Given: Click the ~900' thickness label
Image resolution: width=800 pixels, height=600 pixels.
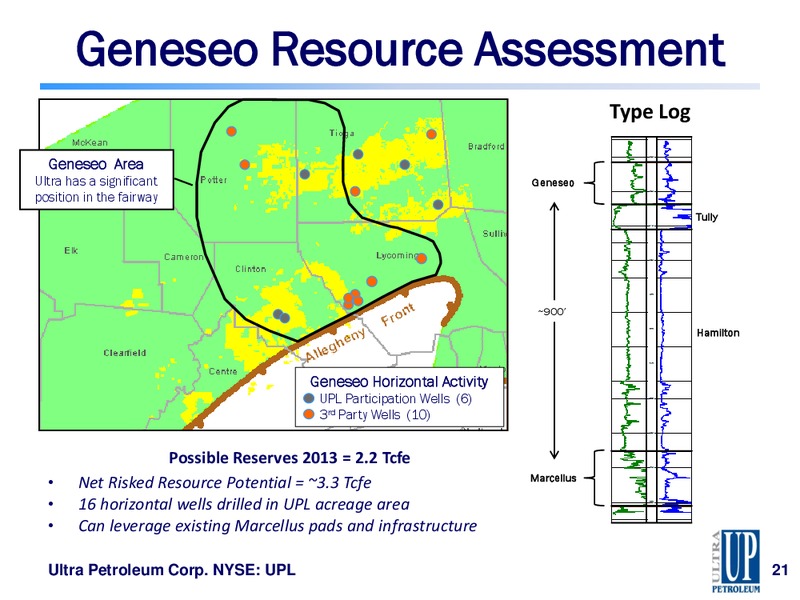Looking at the screenshot, I should tap(552, 311).
